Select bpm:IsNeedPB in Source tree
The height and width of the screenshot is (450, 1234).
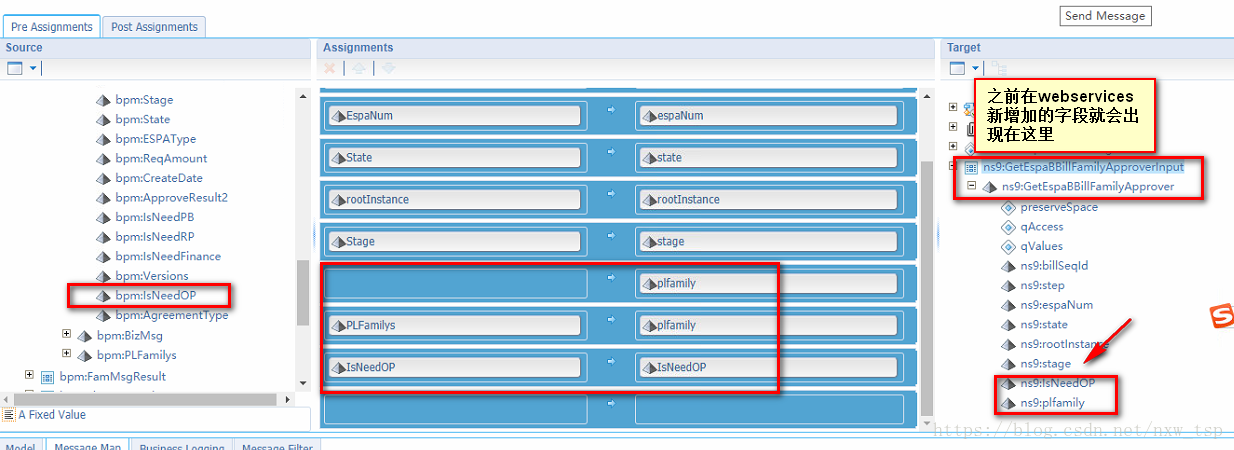[x=154, y=217]
